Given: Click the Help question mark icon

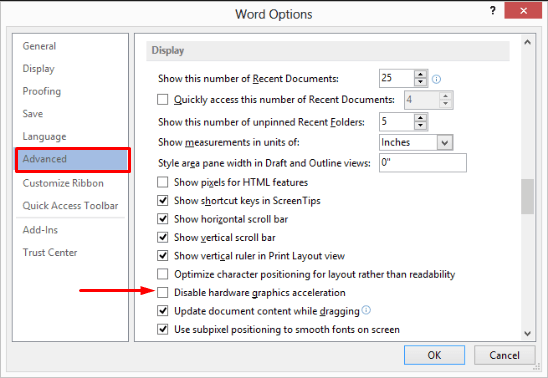Looking at the screenshot, I should click(493, 10).
